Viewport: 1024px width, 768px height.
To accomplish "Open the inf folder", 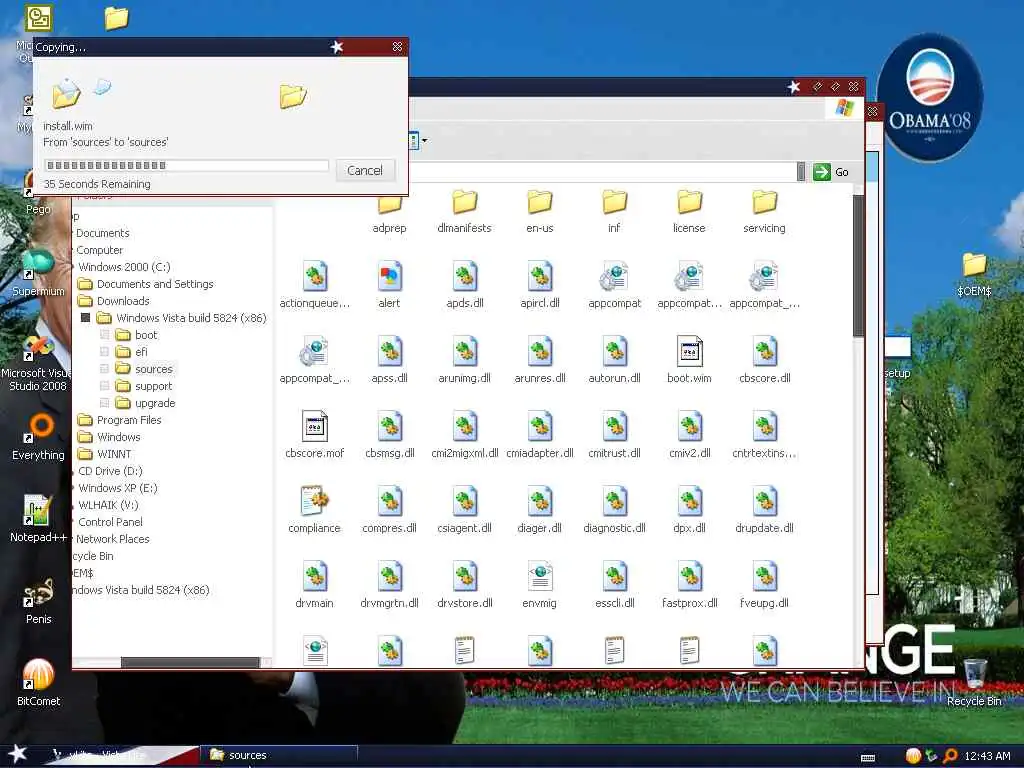I will pyautogui.click(x=615, y=211).
